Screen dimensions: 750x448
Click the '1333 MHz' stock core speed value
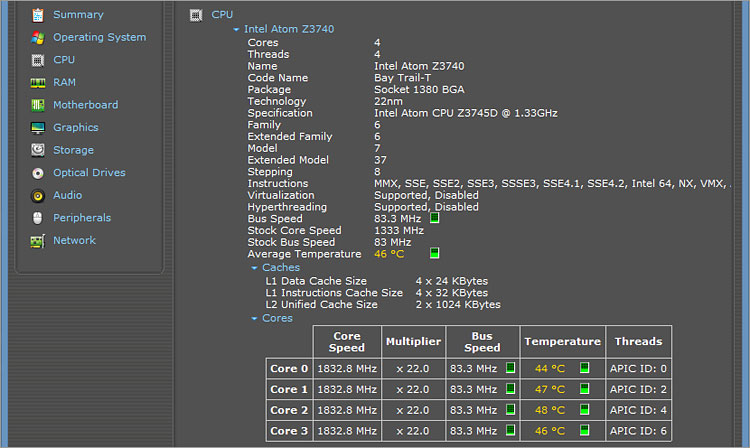point(399,230)
